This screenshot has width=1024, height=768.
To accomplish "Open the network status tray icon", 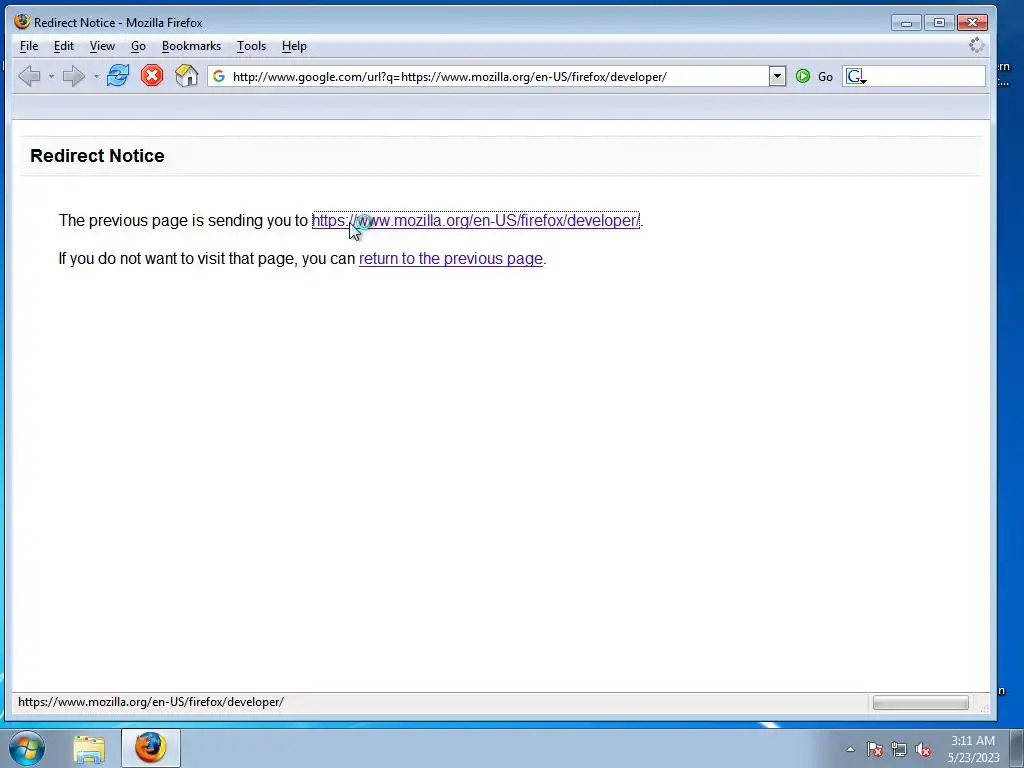I will coord(899,750).
